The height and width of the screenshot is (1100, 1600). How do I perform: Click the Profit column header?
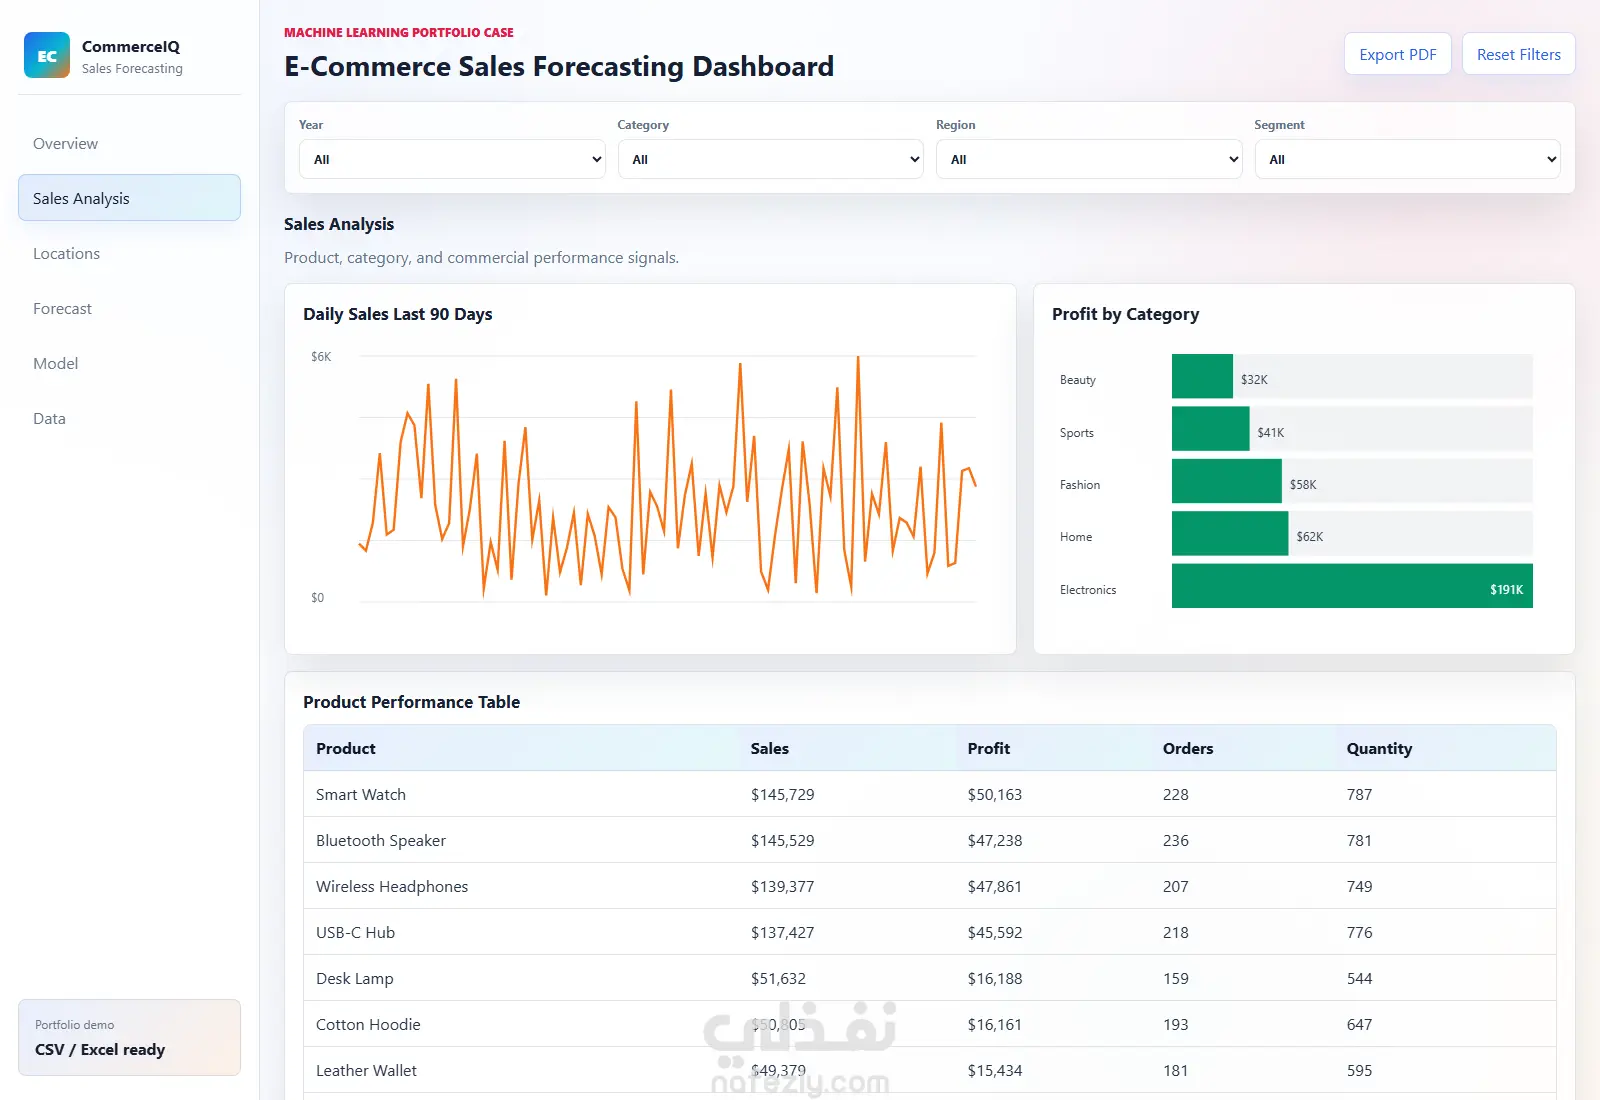988,748
